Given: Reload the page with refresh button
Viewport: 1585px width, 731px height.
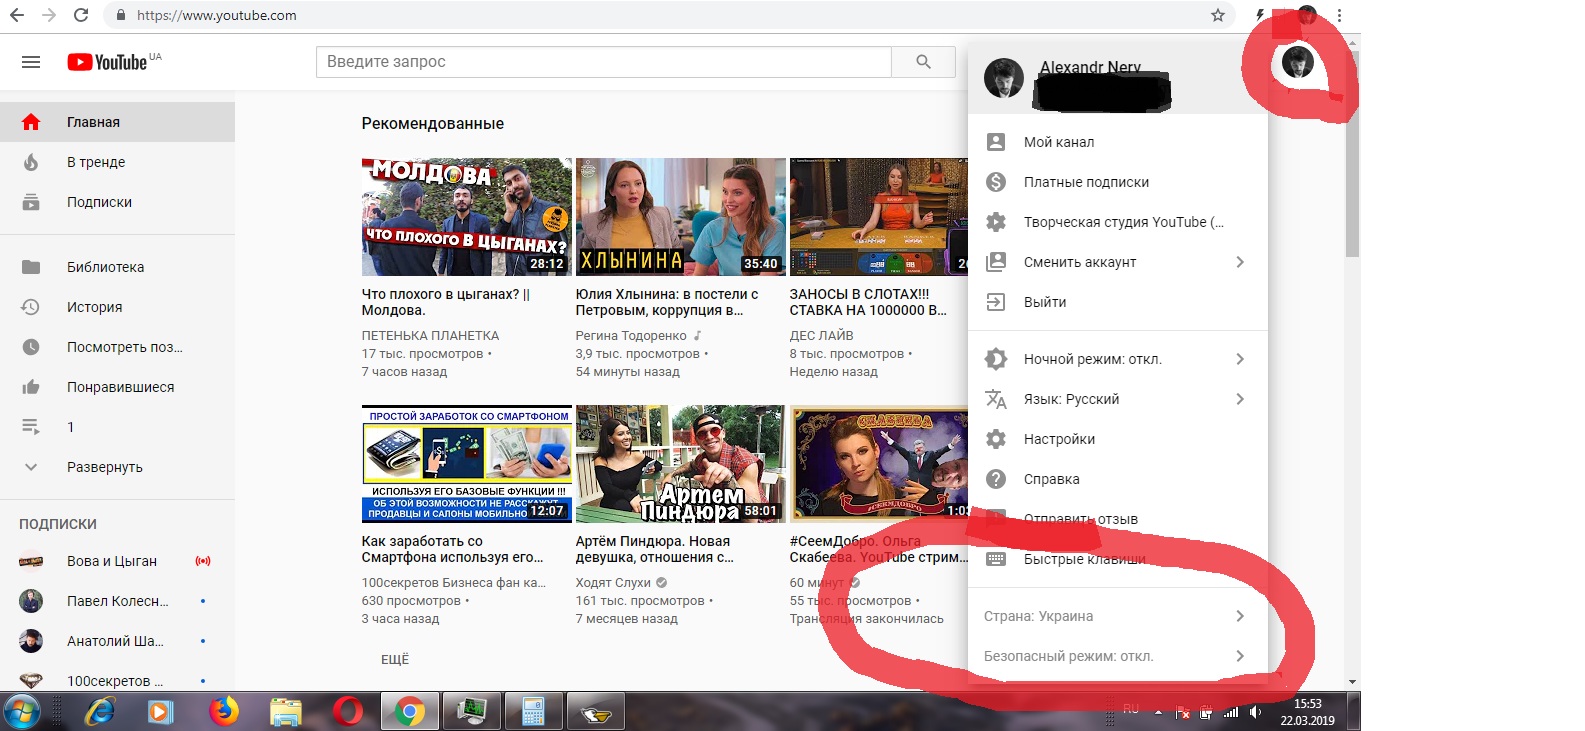Looking at the screenshot, I should tap(81, 15).
